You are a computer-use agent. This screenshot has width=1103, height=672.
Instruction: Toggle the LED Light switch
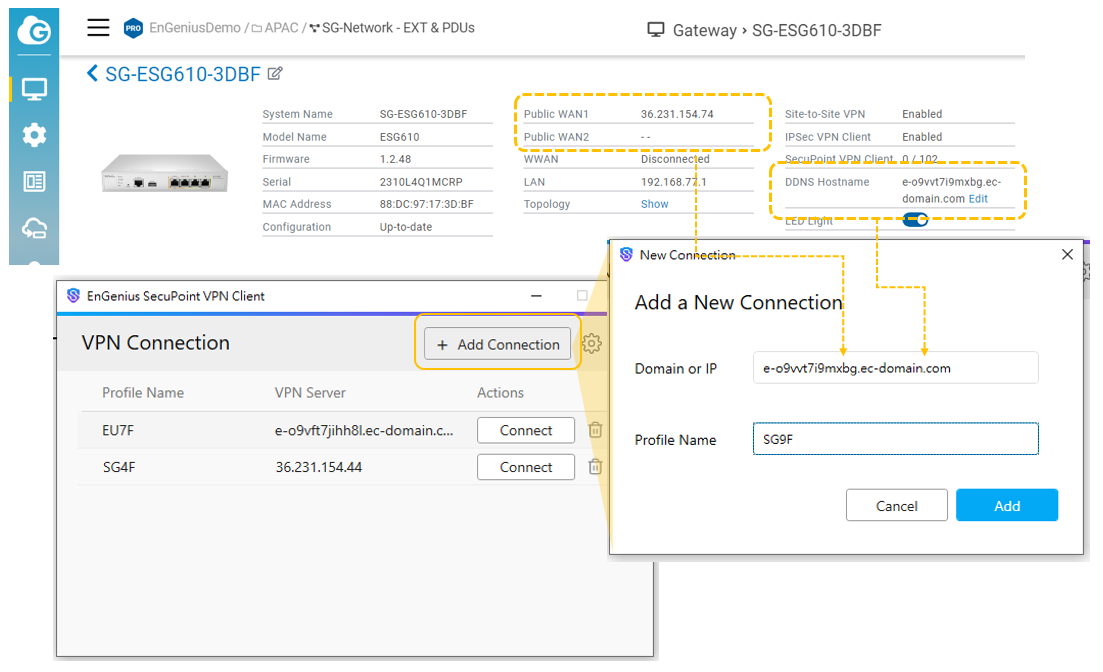[x=915, y=220]
